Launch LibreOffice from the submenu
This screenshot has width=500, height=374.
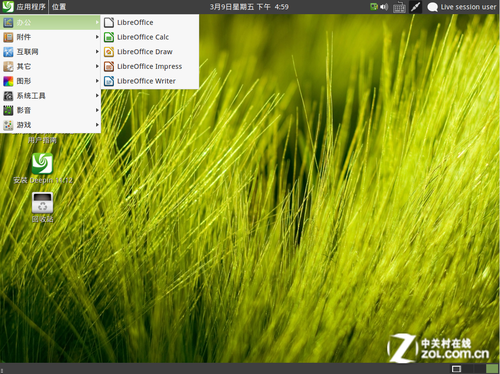(x=150, y=22)
